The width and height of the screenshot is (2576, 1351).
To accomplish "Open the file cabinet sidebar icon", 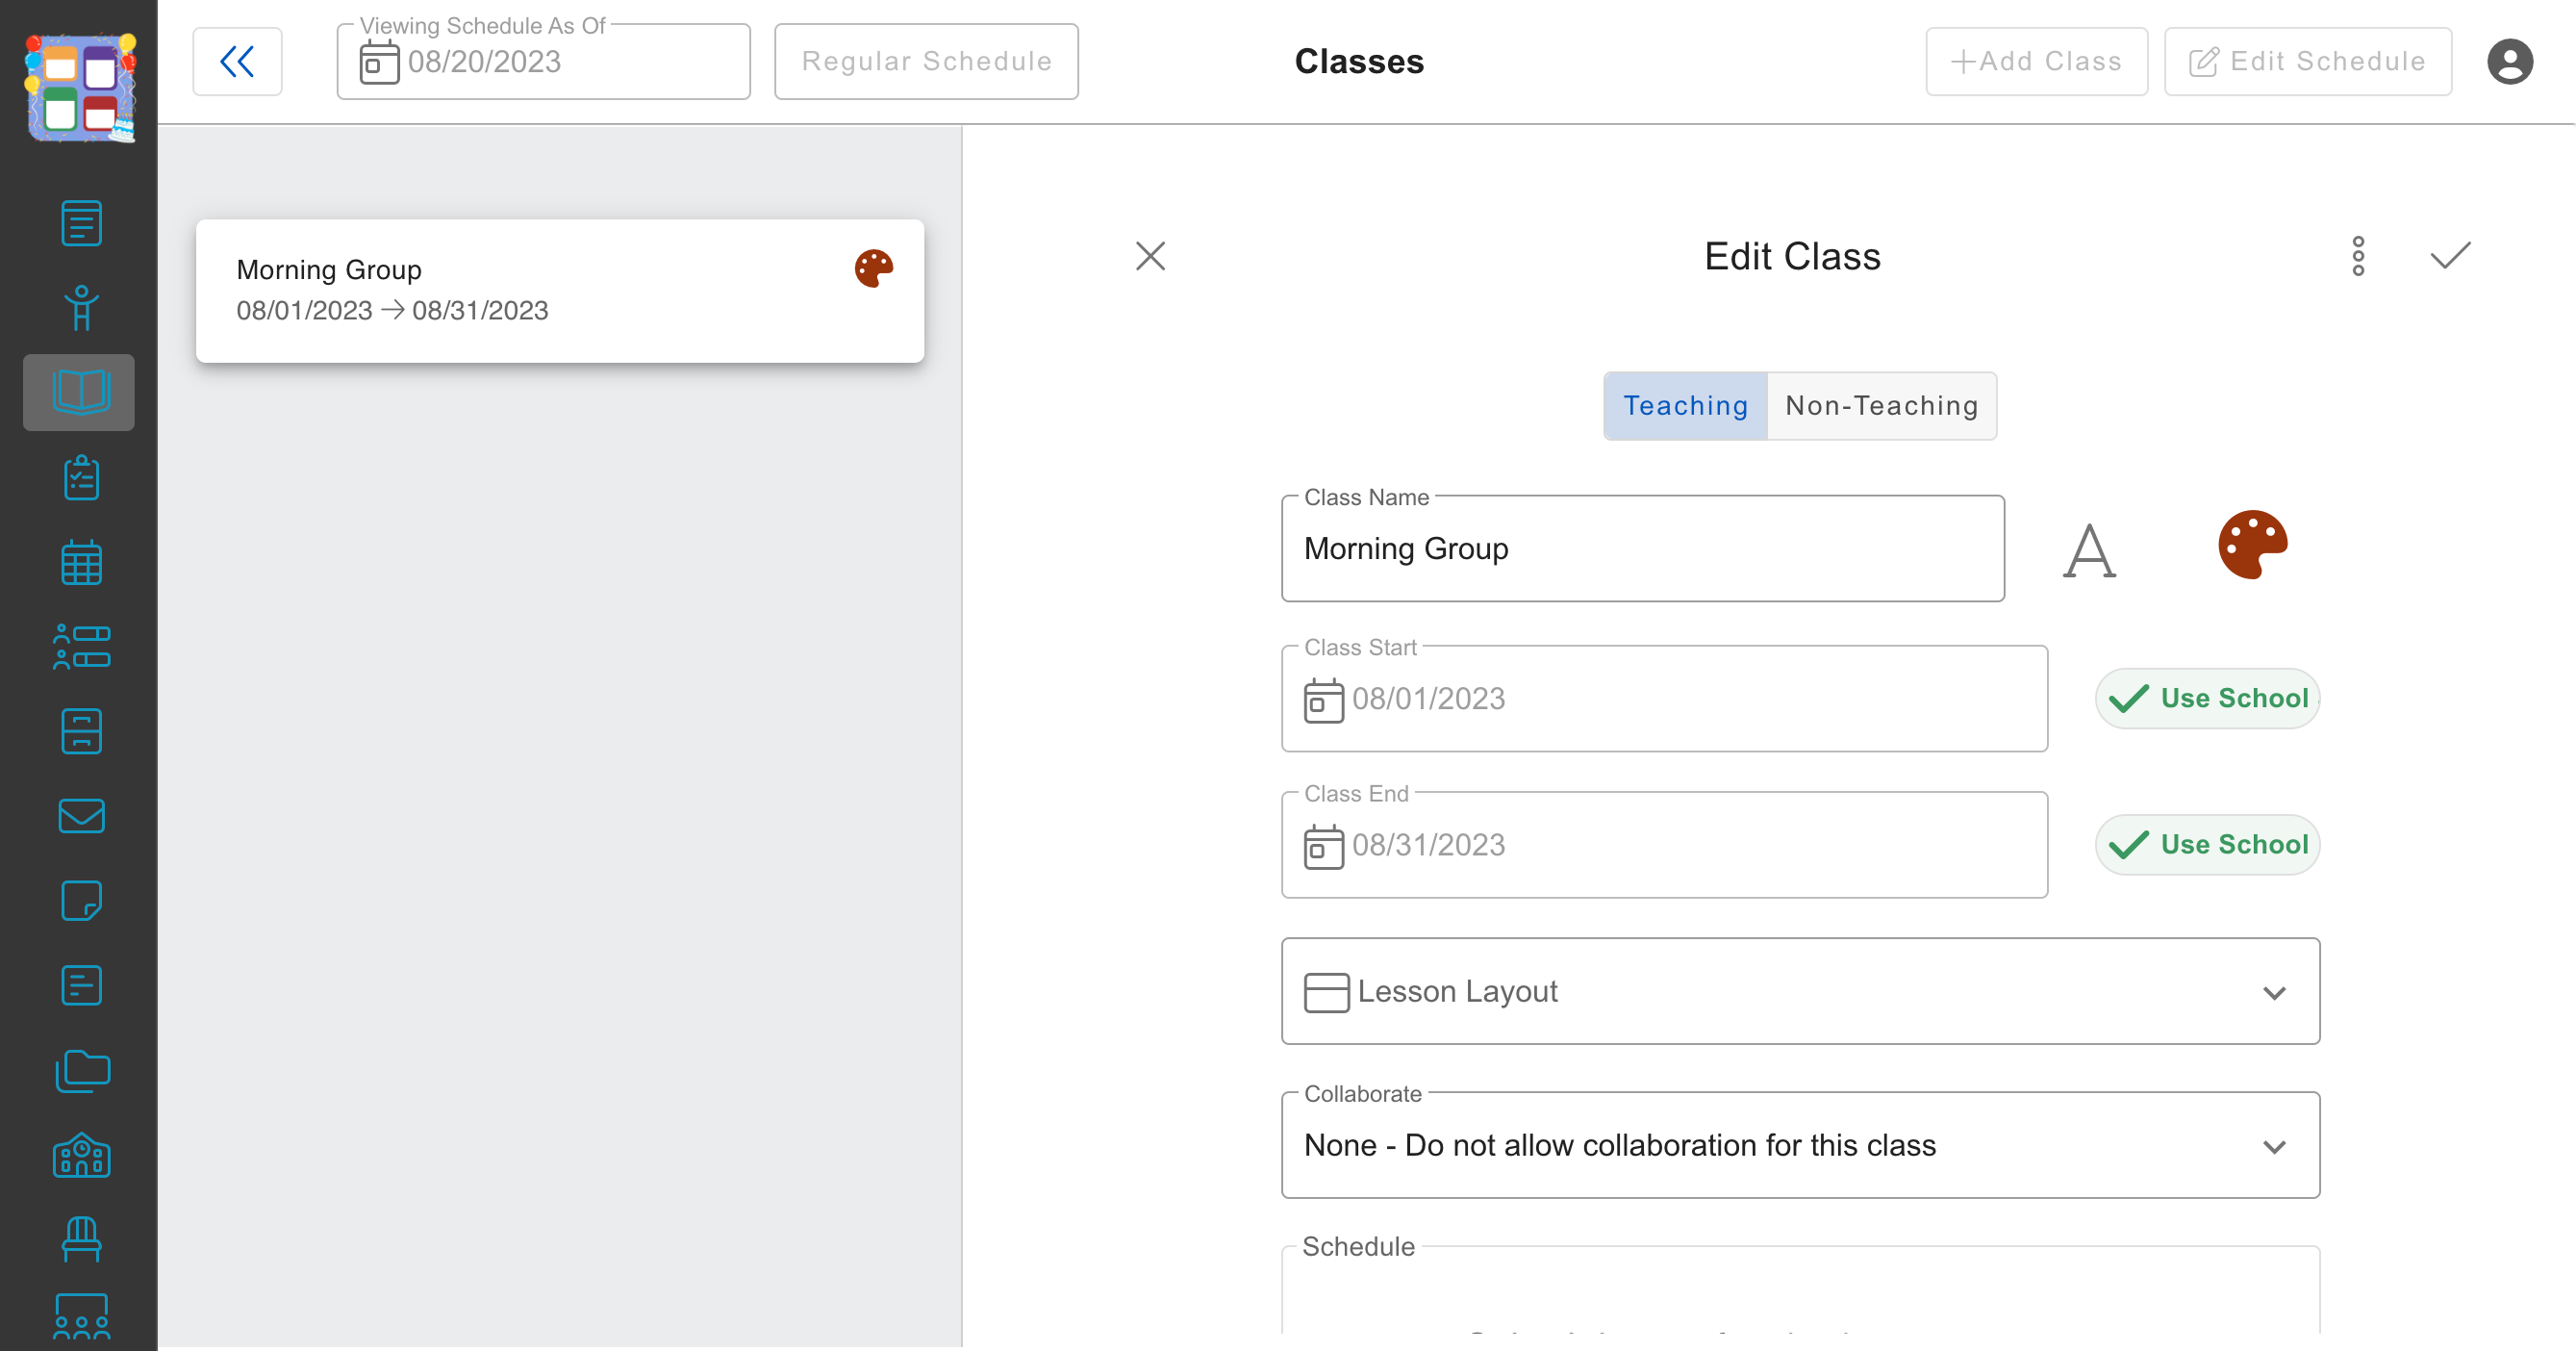I will [81, 731].
